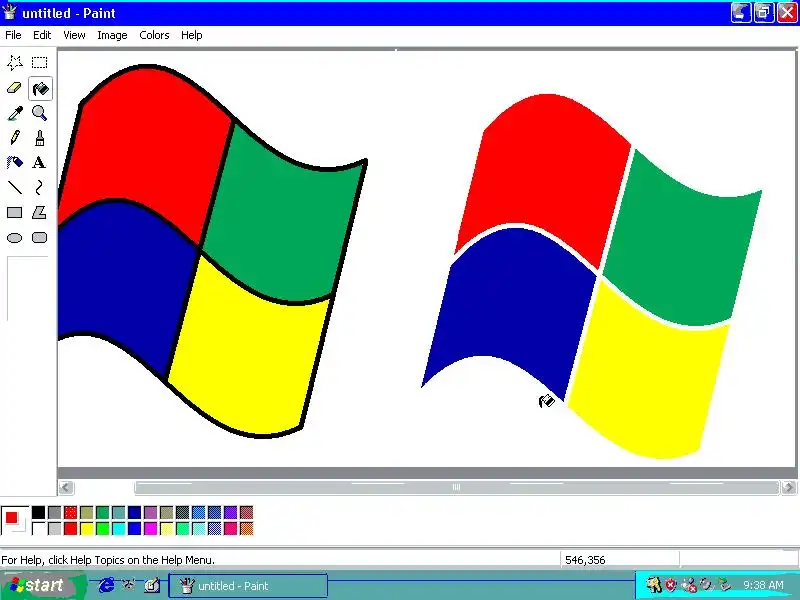This screenshot has width=800, height=600.
Task: Click the untitled - Paint taskbar button
Action: (x=248, y=586)
